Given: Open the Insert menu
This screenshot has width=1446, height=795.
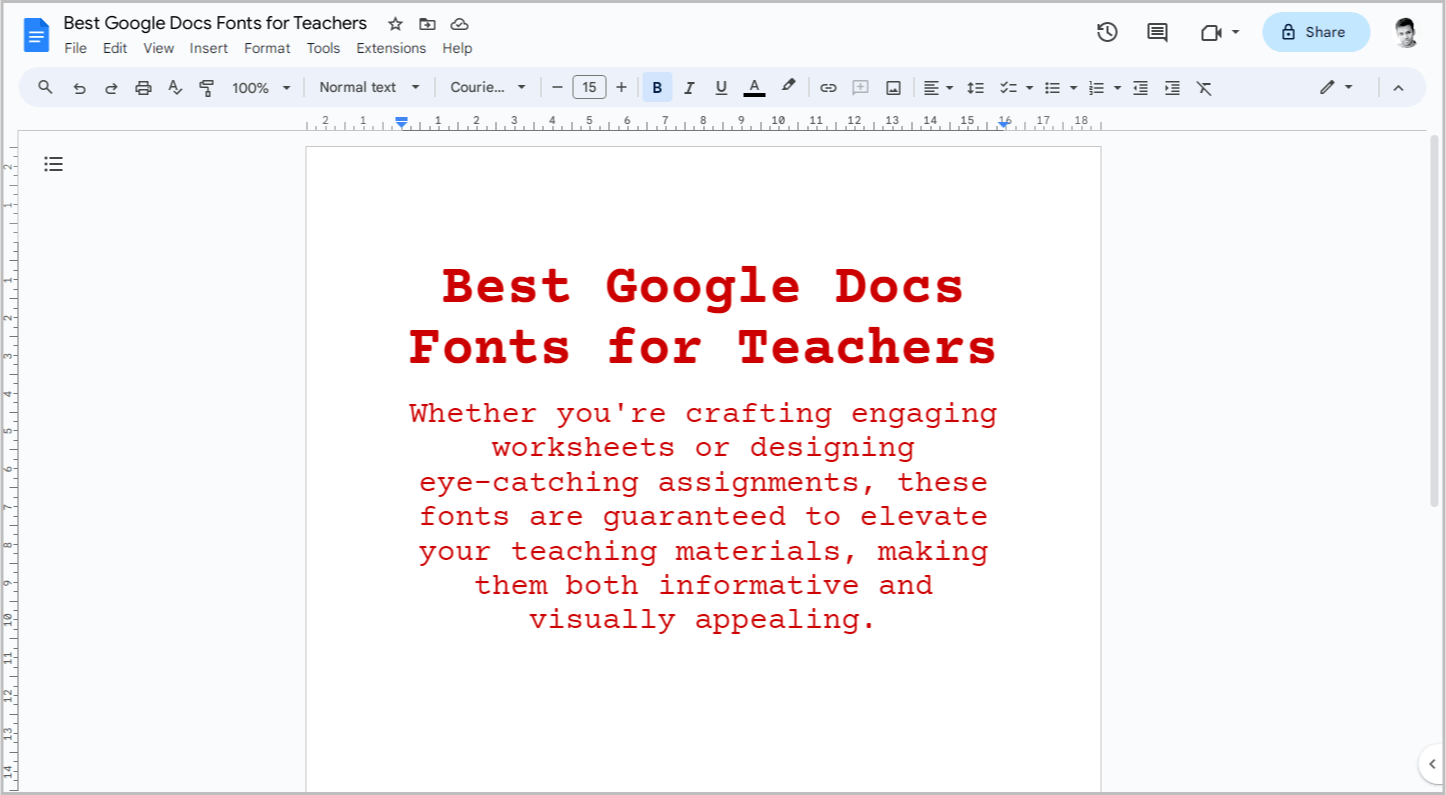Looking at the screenshot, I should tap(209, 47).
